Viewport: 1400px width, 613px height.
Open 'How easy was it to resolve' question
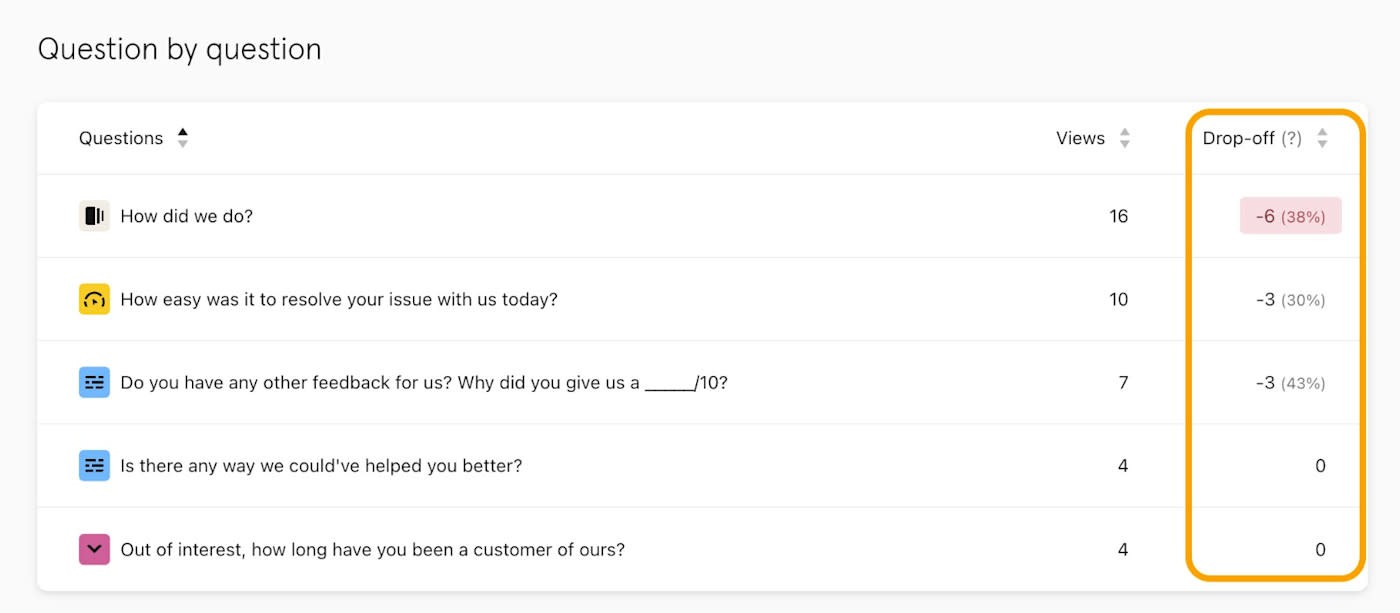(338, 299)
